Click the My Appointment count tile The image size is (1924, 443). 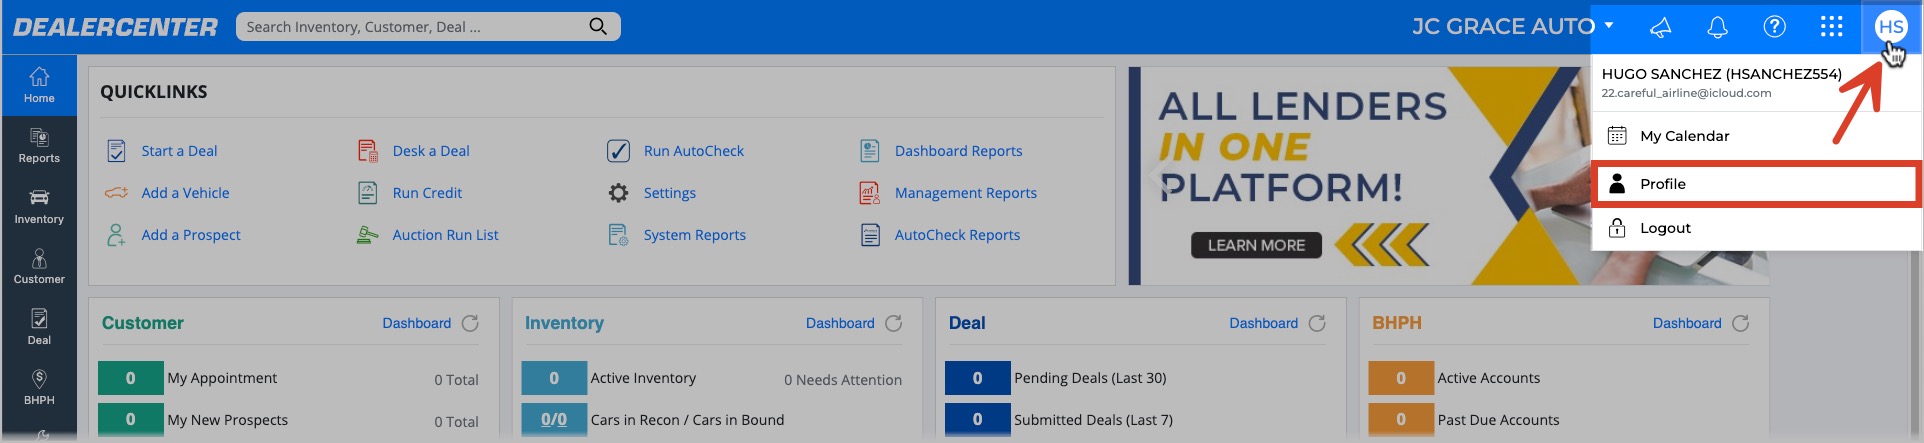(130, 378)
